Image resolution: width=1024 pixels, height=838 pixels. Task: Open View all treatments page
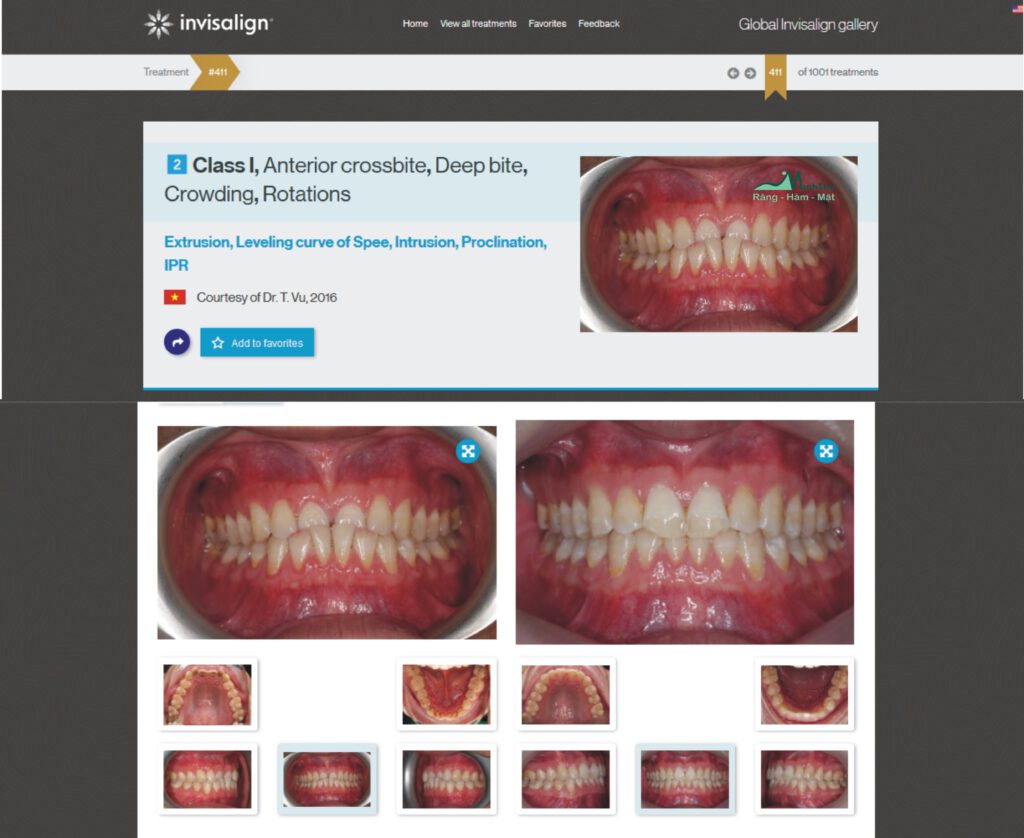tap(478, 24)
